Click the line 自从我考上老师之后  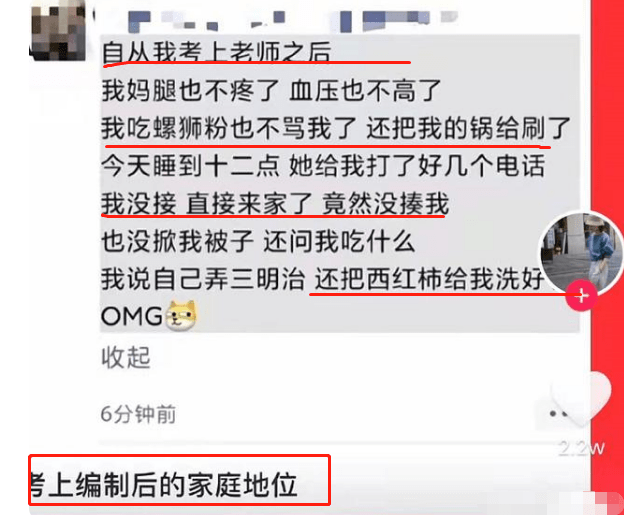216,52
